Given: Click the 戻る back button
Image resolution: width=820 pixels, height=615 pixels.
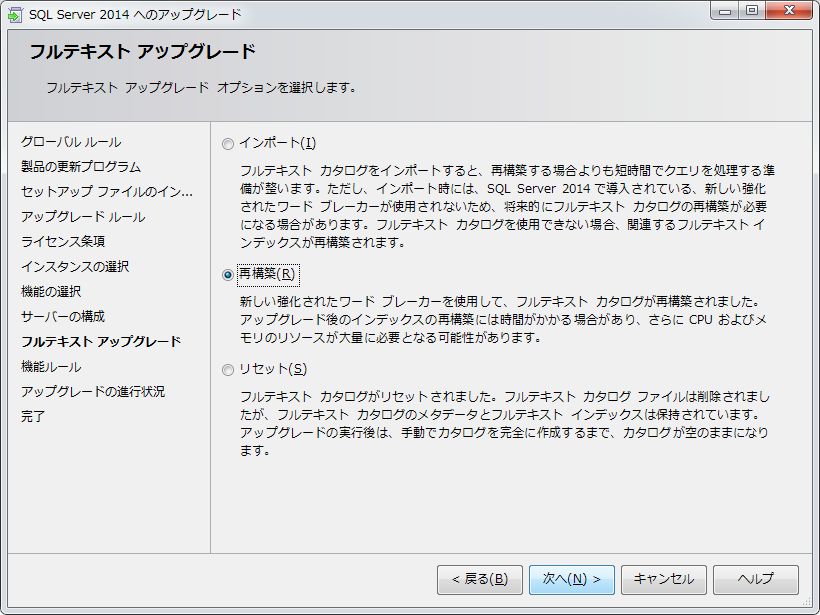Looking at the screenshot, I should 479,579.
